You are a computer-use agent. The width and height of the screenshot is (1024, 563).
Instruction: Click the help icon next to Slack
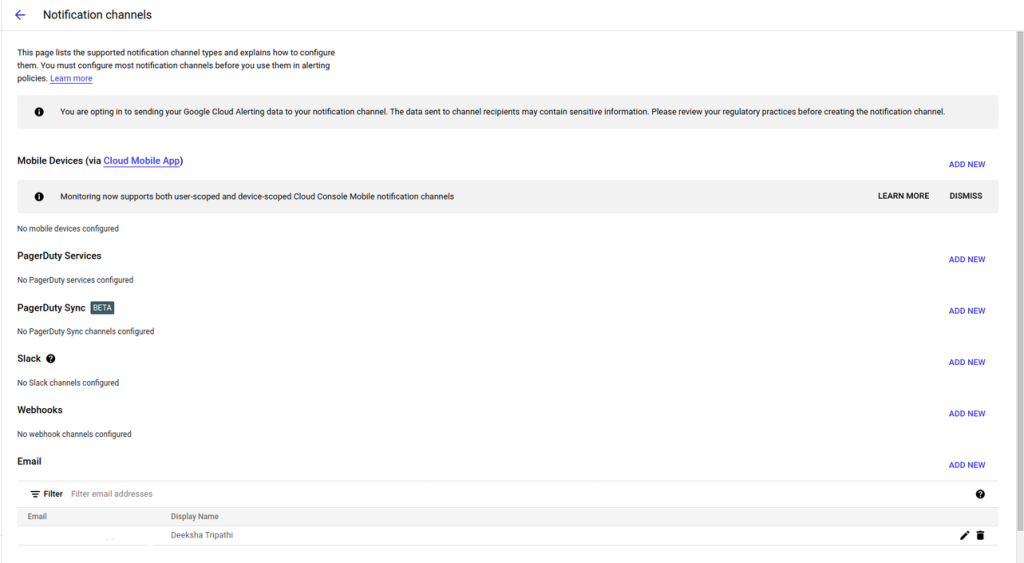(51, 359)
